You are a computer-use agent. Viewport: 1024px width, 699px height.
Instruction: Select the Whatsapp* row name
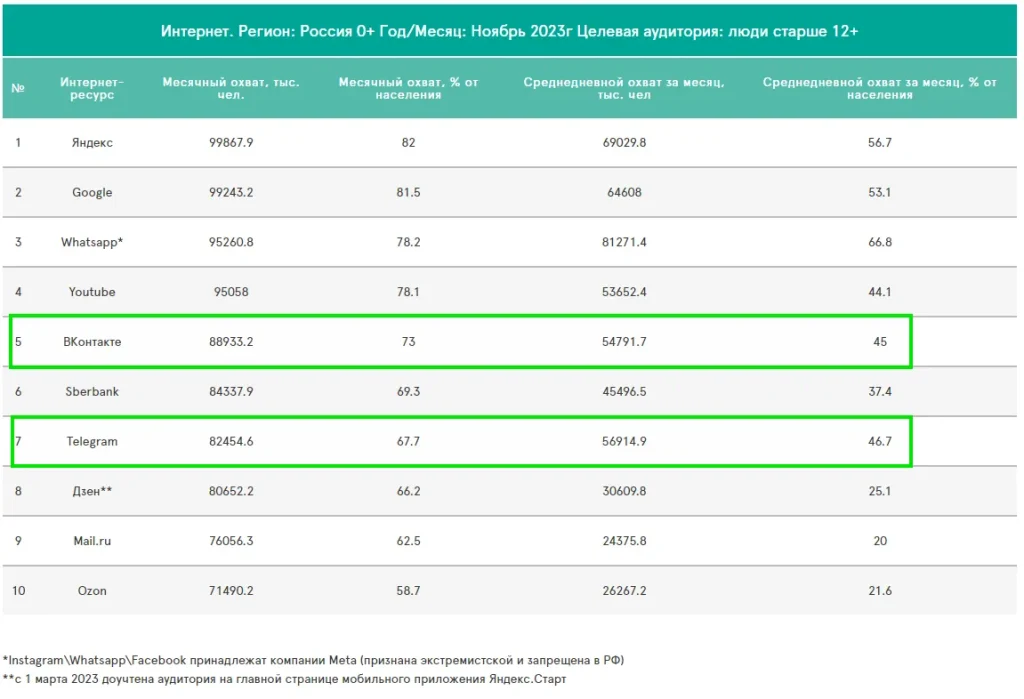(92, 242)
